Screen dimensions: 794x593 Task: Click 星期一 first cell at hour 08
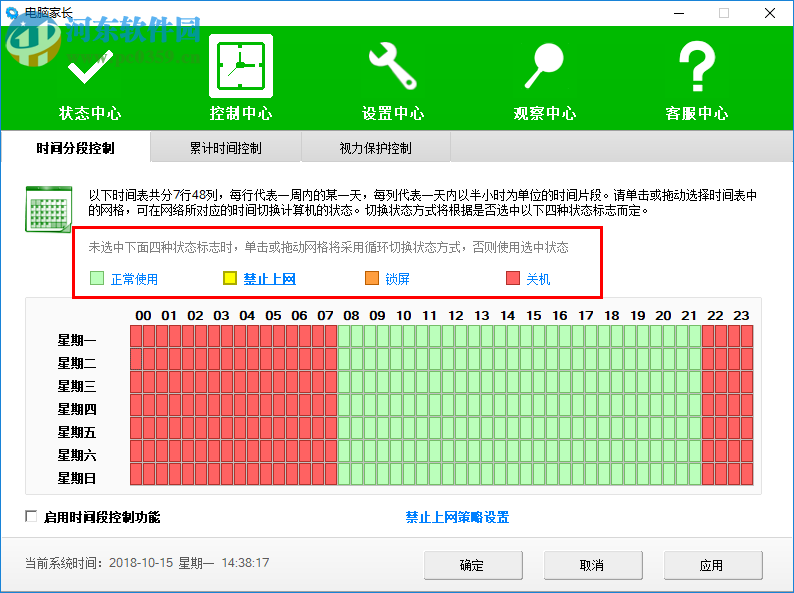[x=344, y=336]
